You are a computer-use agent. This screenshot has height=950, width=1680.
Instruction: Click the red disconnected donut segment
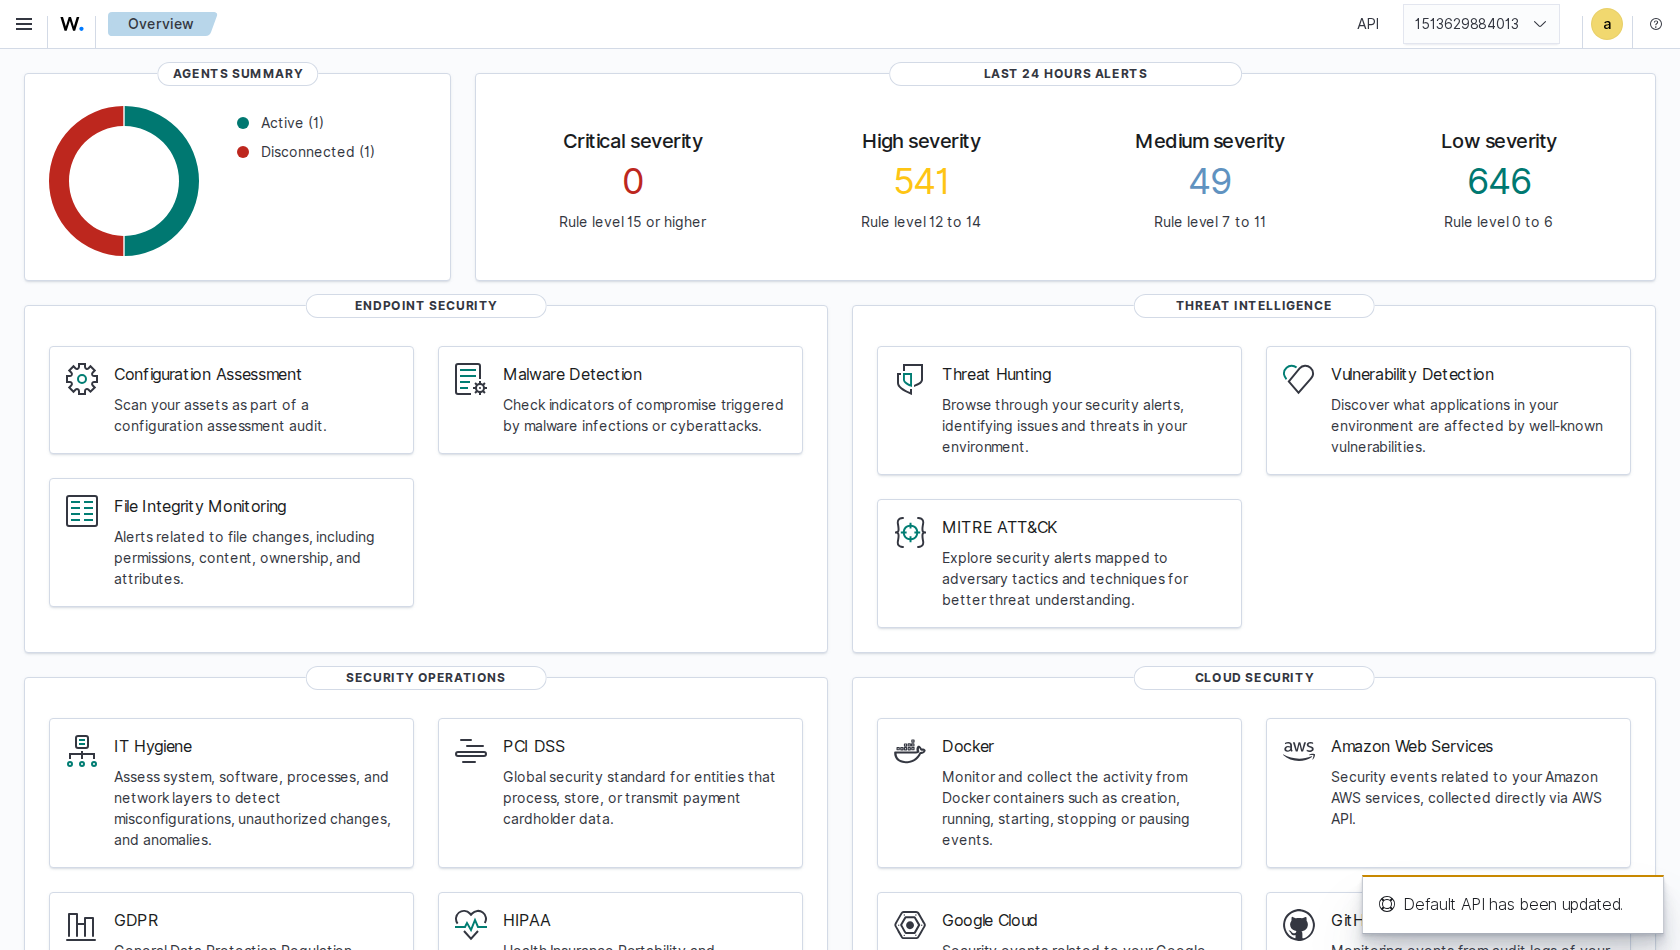(x=61, y=181)
